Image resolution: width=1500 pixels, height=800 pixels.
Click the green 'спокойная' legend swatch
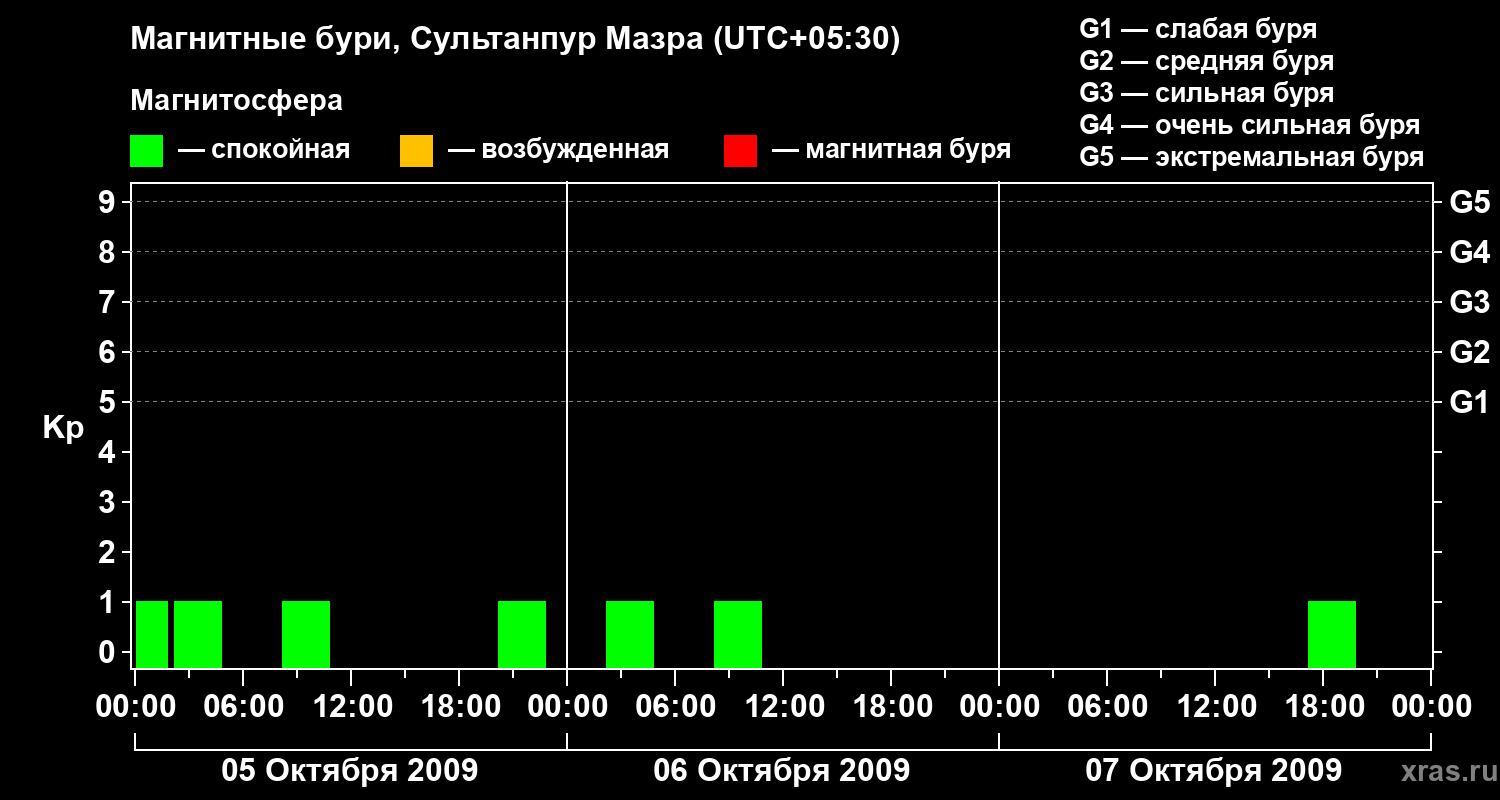click(x=146, y=150)
